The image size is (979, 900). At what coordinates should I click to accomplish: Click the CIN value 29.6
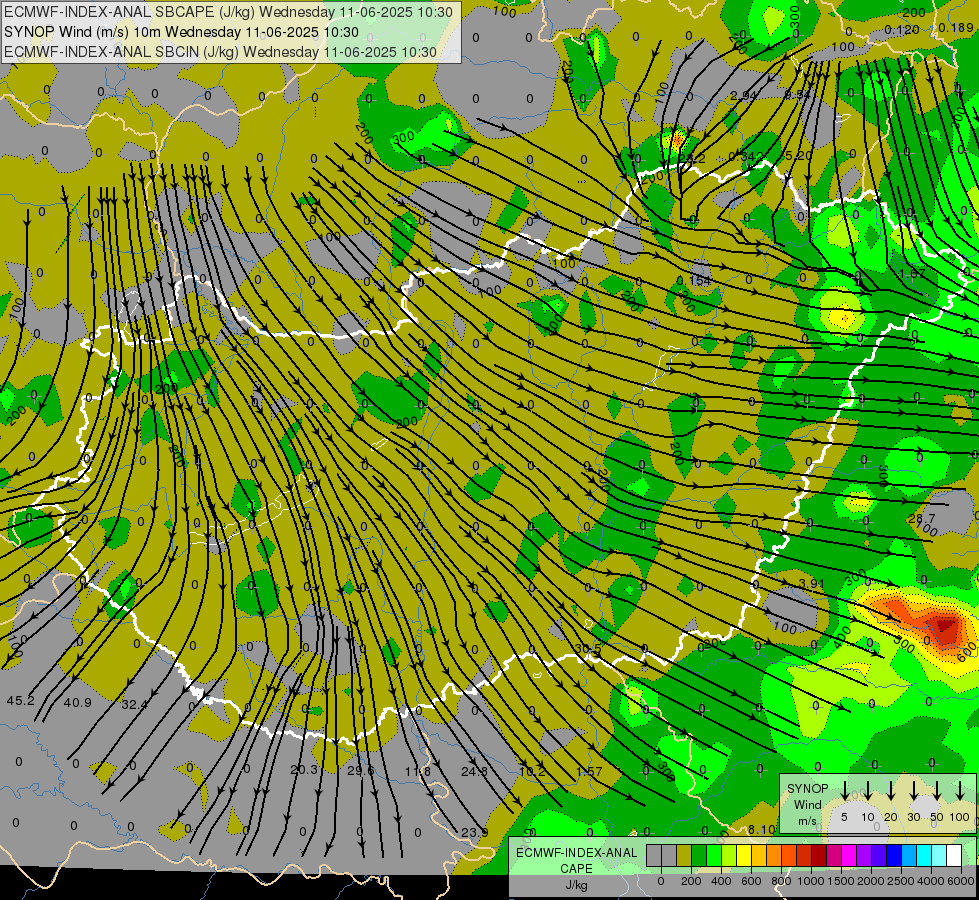361,771
